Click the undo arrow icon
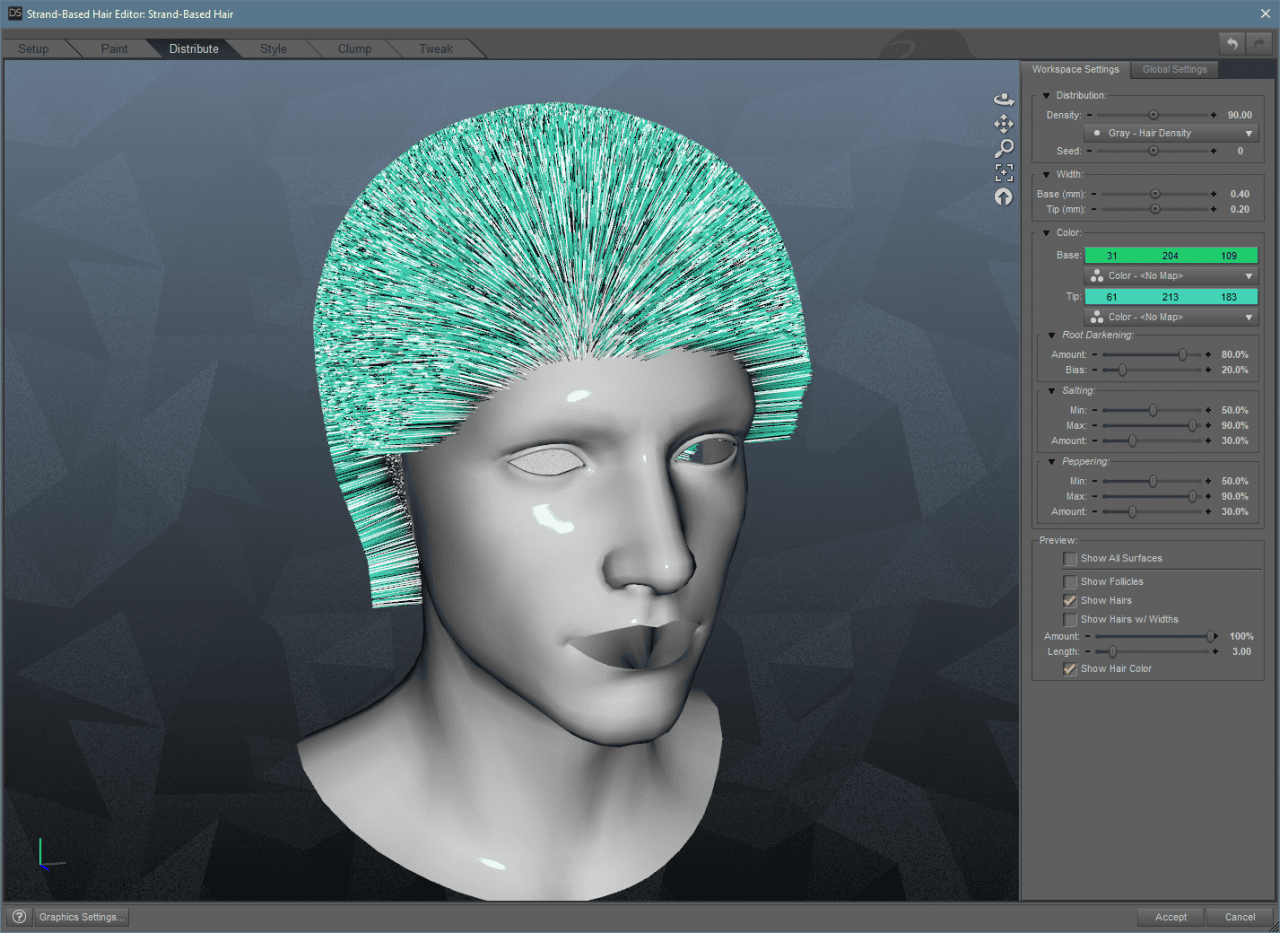The image size is (1280, 933). (1231, 44)
